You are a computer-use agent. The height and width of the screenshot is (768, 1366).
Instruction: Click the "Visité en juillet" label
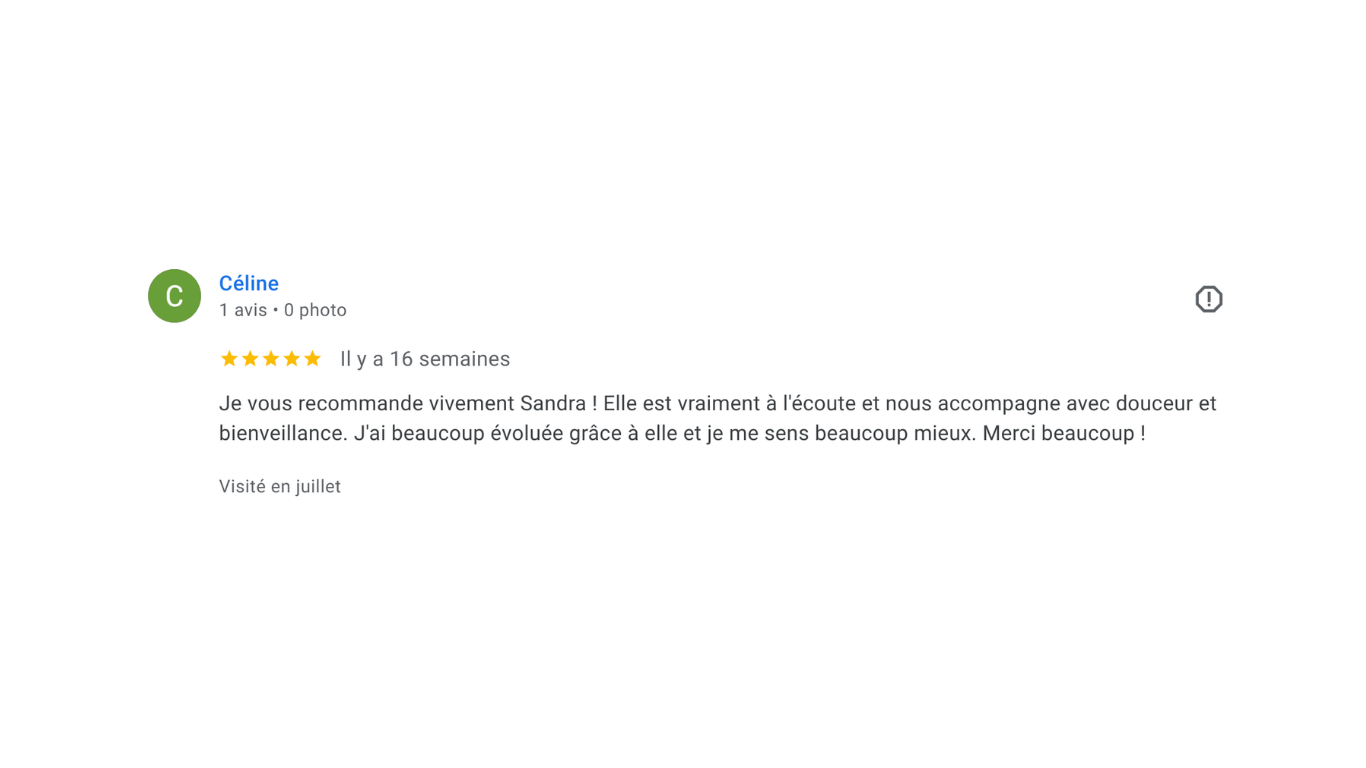[x=280, y=486]
